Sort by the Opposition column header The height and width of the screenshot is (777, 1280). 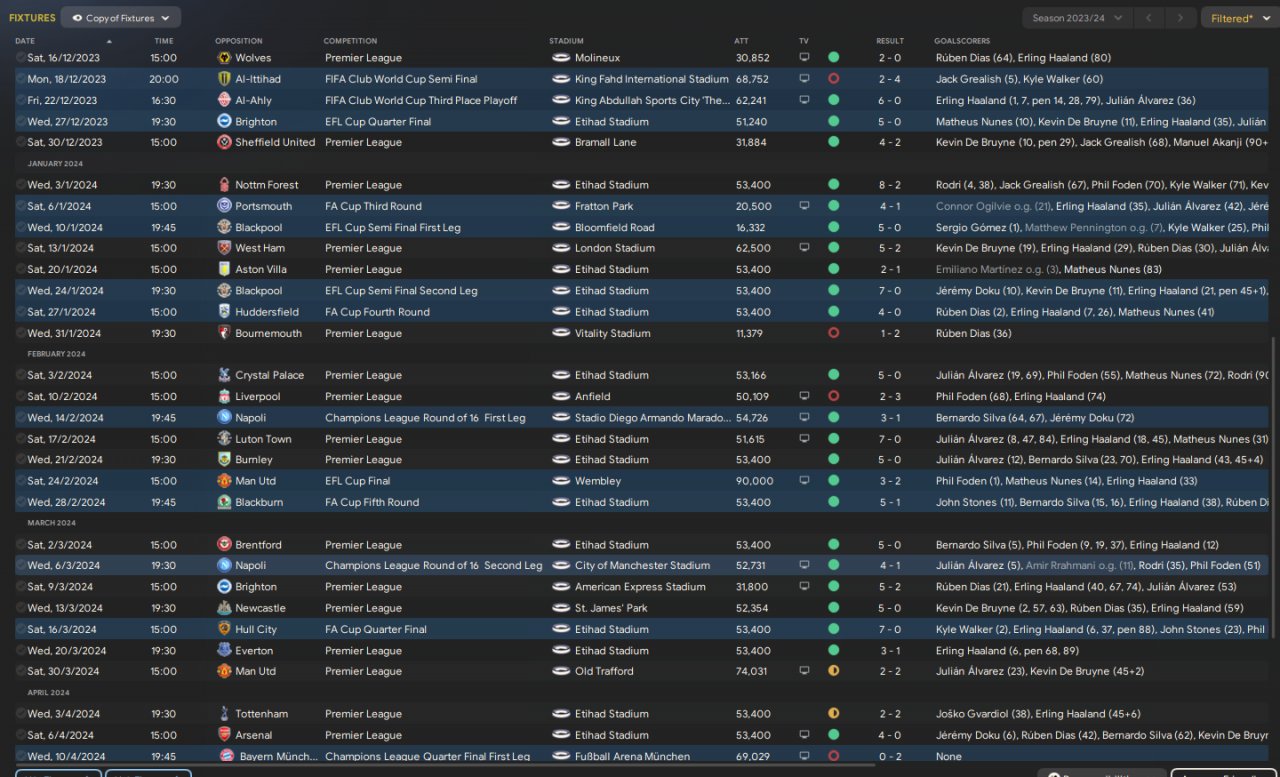pos(239,41)
